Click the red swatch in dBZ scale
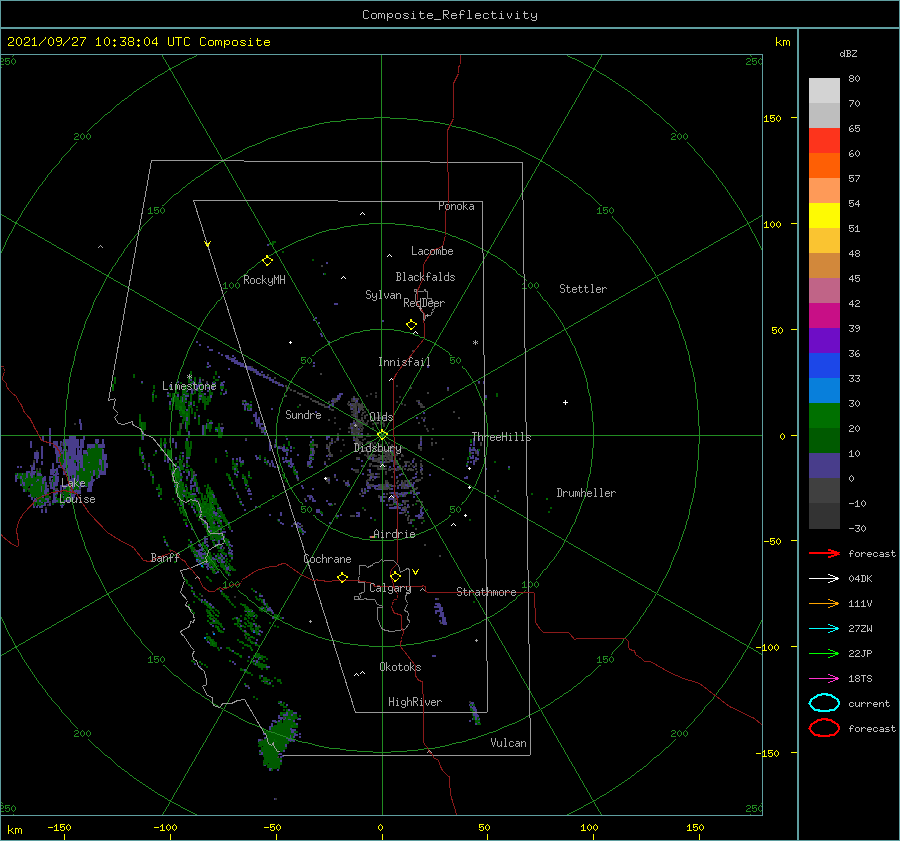 [824, 141]
